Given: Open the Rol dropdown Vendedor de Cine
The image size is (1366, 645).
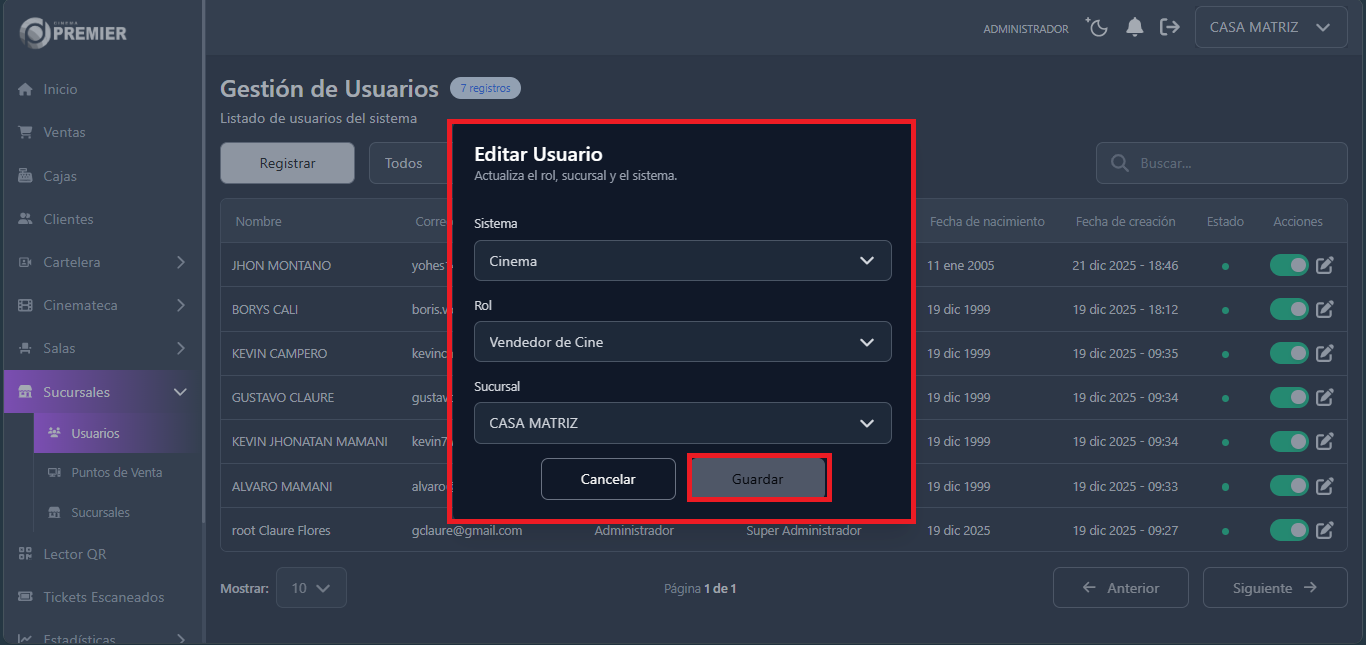Looking at the screenshot, I should tap(682, 341).
